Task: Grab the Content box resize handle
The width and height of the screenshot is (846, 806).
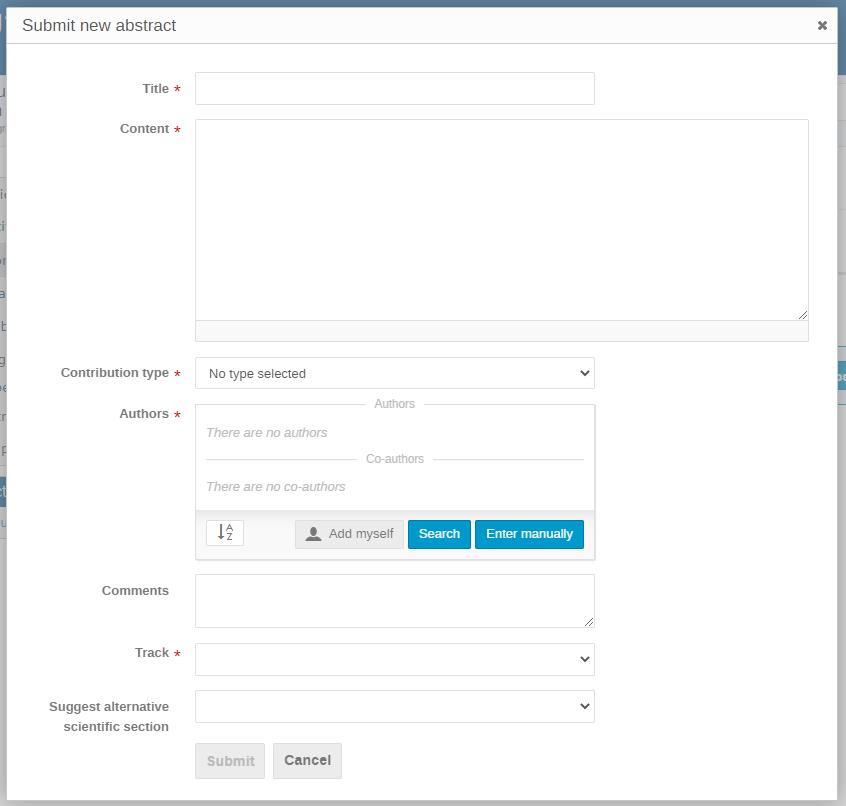Action: (x=802, y=314)
